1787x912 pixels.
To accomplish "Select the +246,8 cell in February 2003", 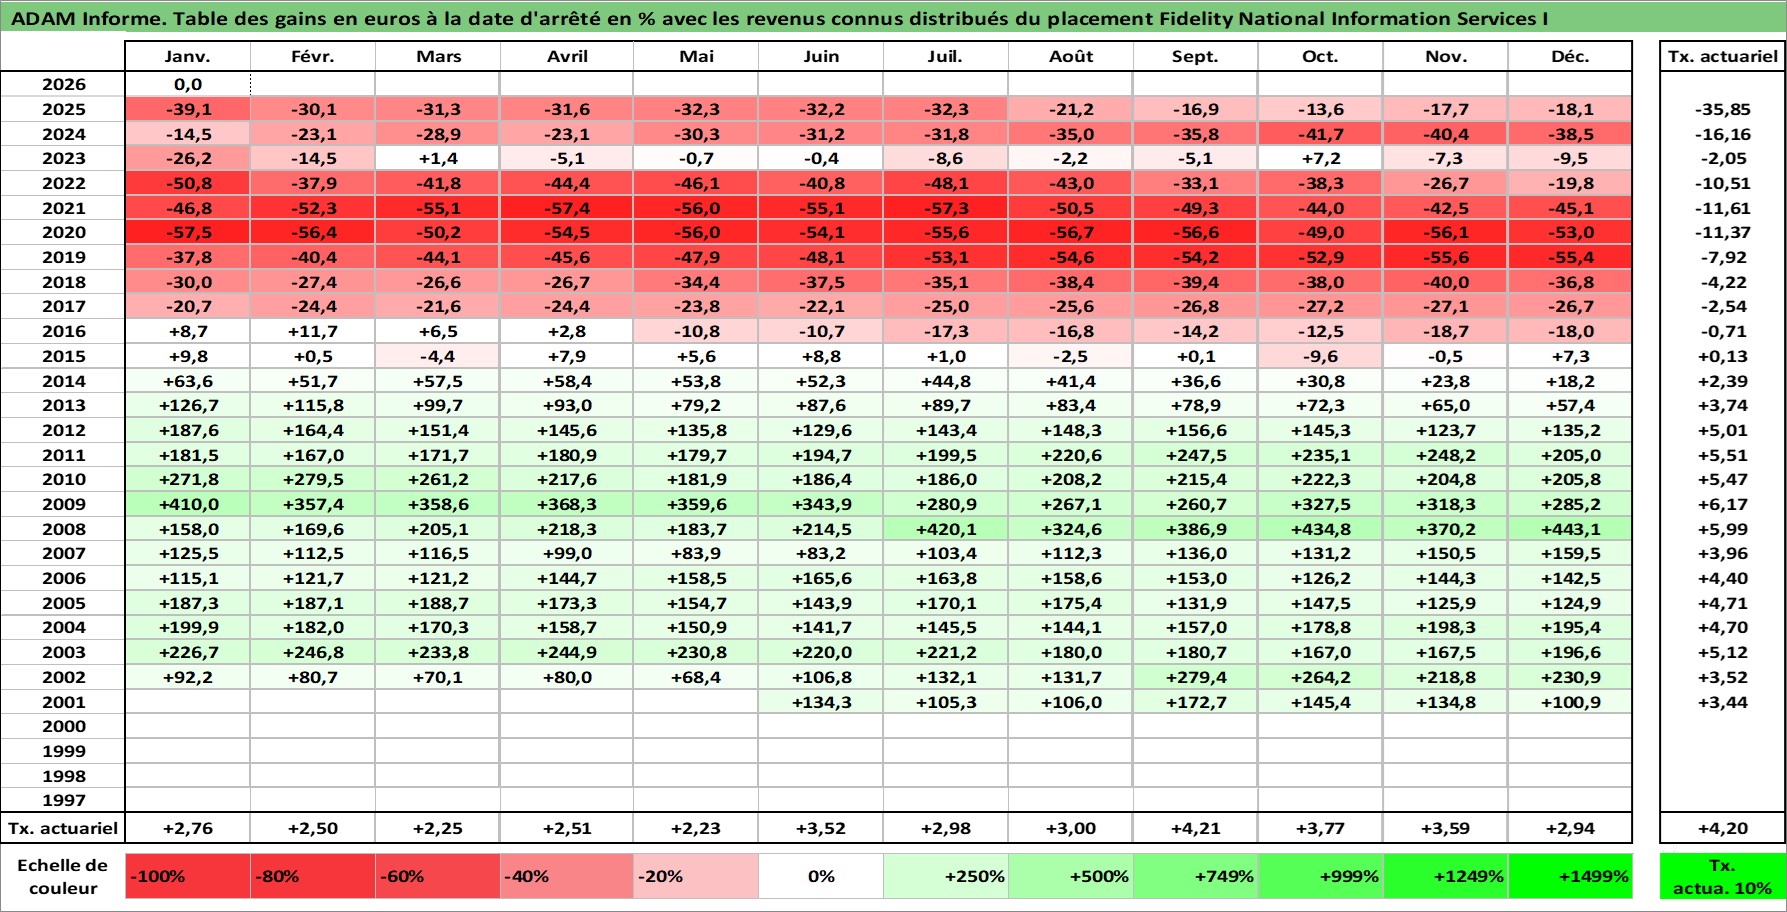I will coord(312,652).
